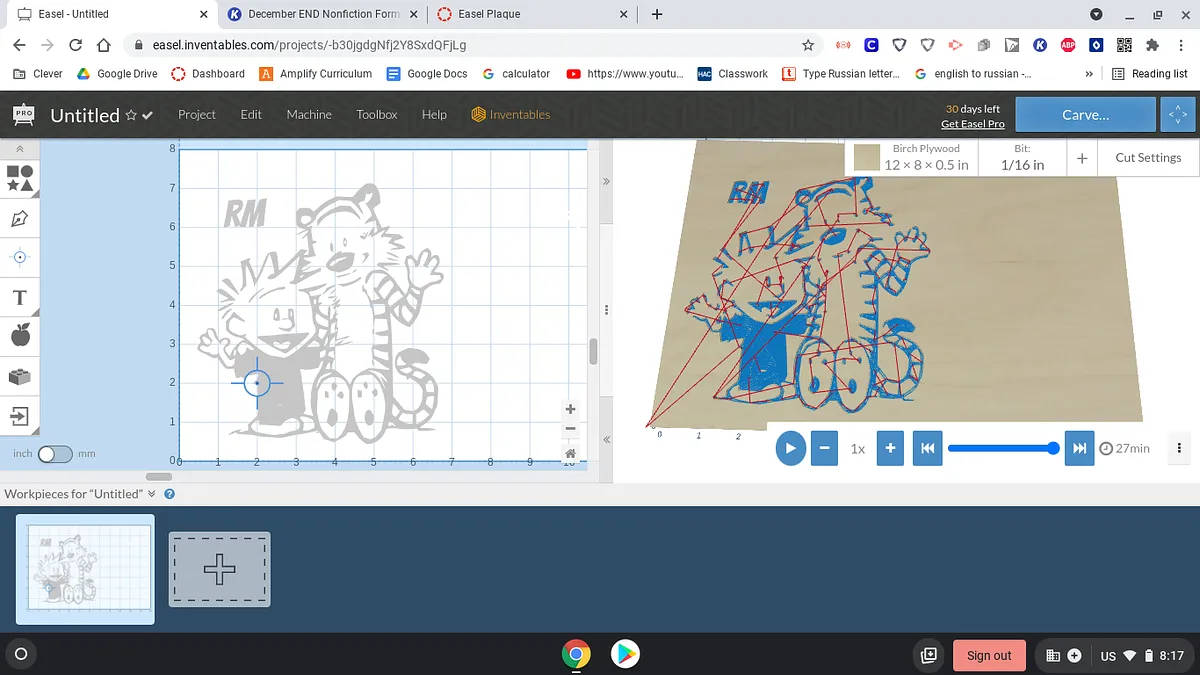
Task: Open Chrome extensions puzzle icon
Action: tap(1151, 45)
